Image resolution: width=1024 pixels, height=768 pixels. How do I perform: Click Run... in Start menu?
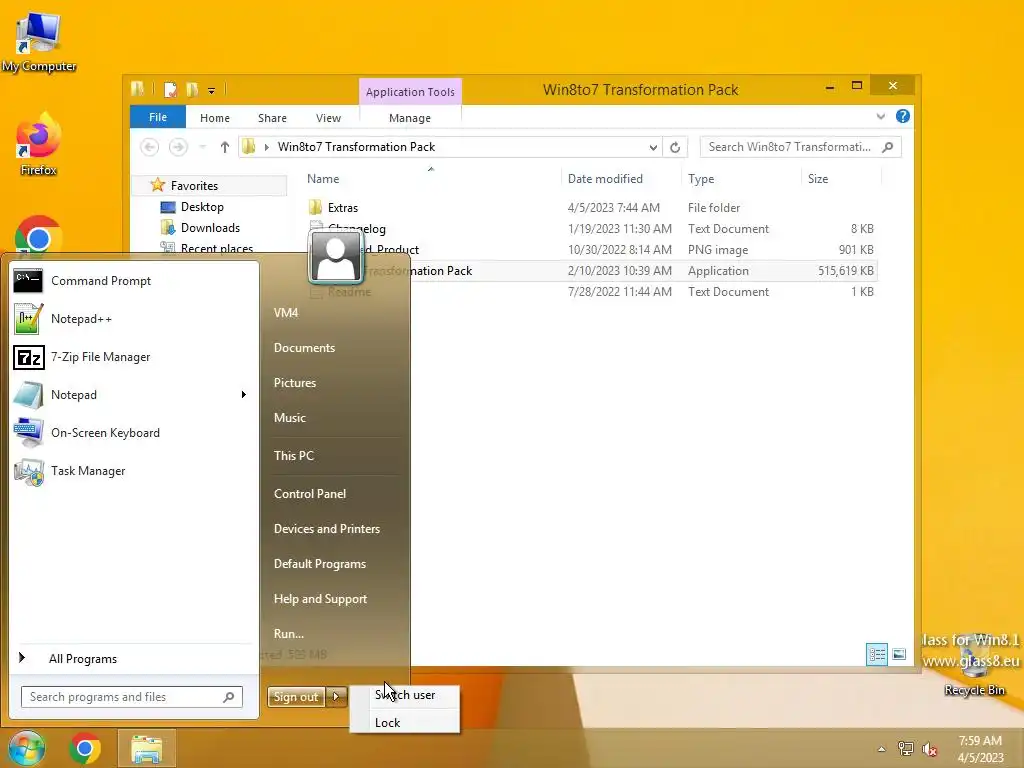(289, 633)
